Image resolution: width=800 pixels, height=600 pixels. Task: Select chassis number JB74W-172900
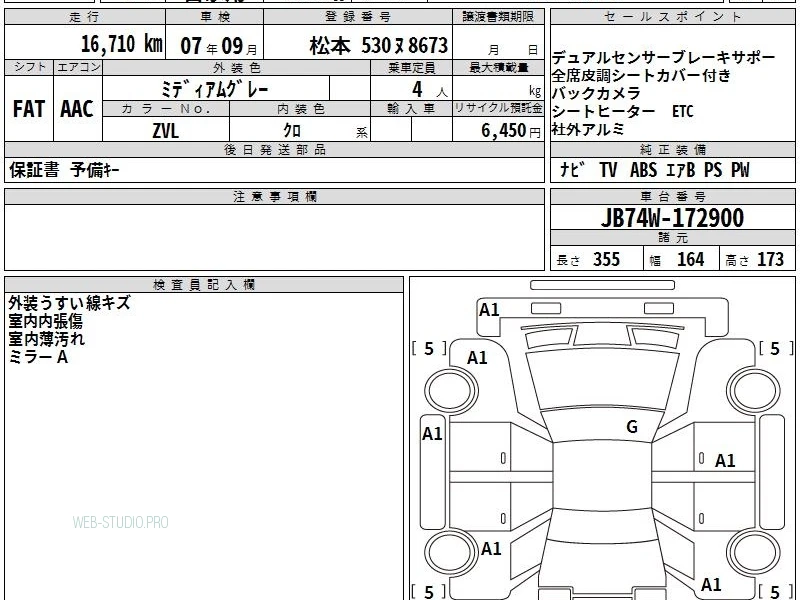672,218
